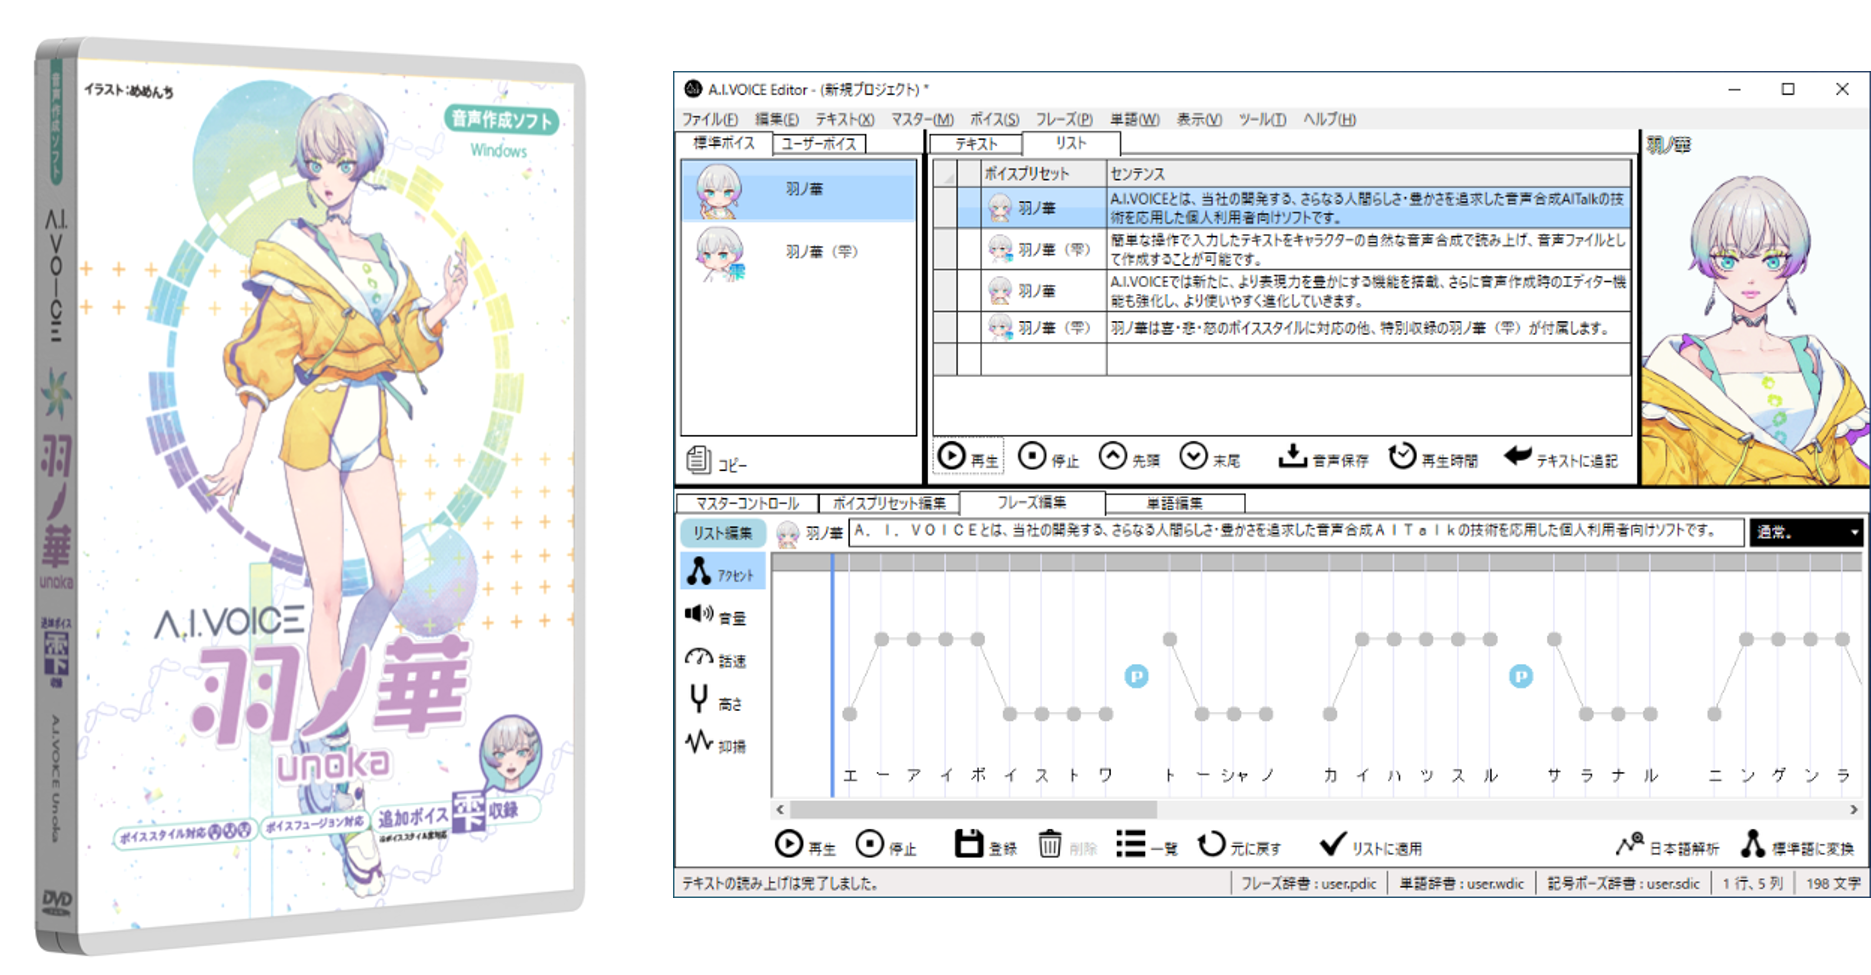Switch to the マスターコントロール tab

click(747, 503)
